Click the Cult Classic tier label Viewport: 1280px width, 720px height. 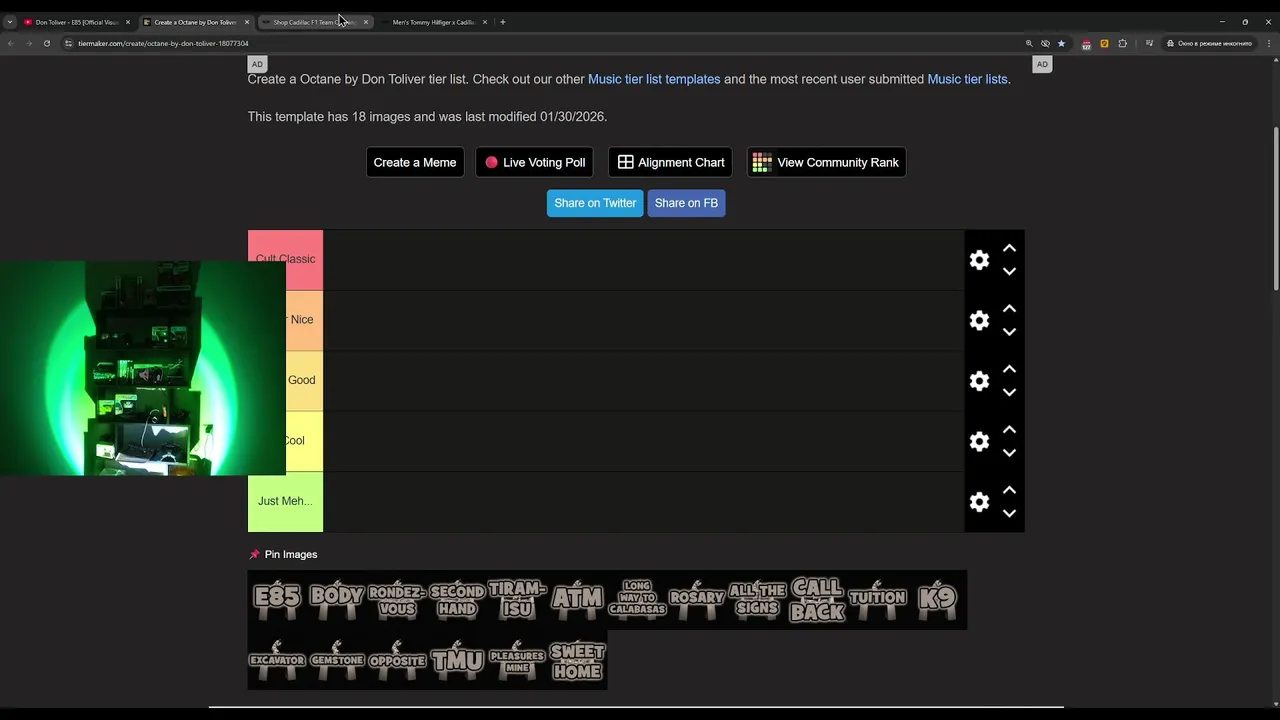[x=285, y=260]
